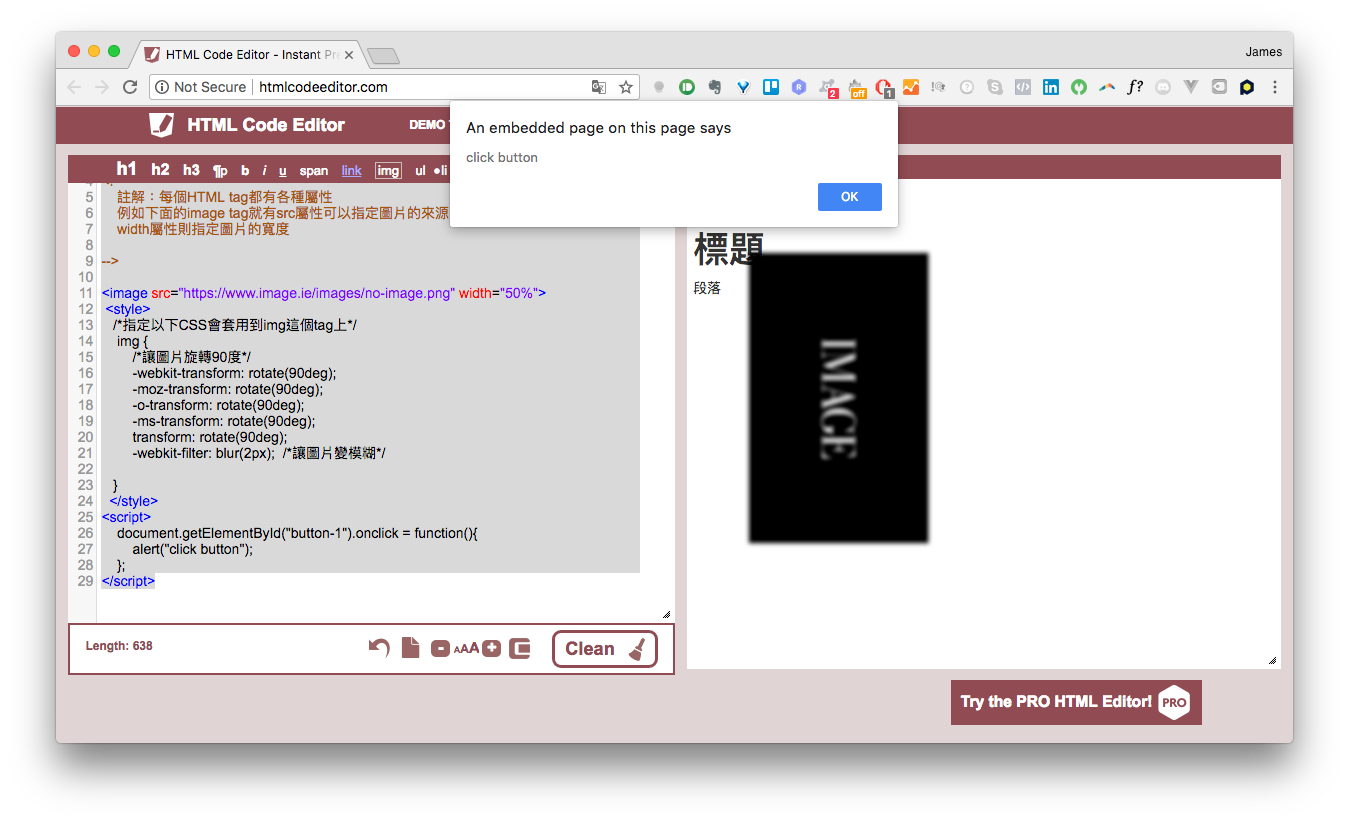Click the extension showing red badge 2
1349x823 pixels.
(827, 88)
